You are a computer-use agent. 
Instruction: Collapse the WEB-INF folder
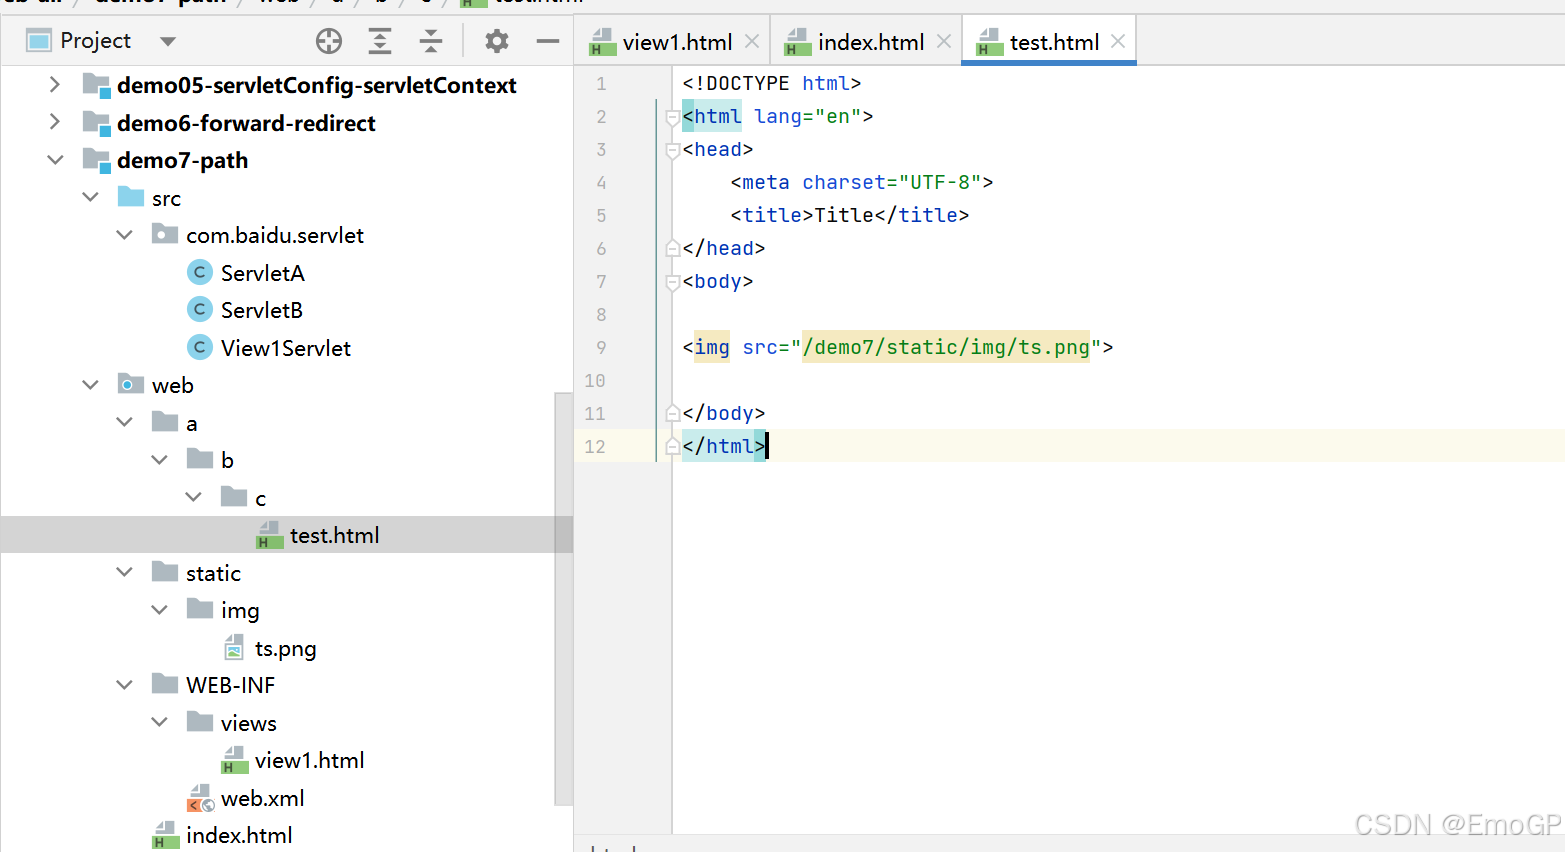125,685
